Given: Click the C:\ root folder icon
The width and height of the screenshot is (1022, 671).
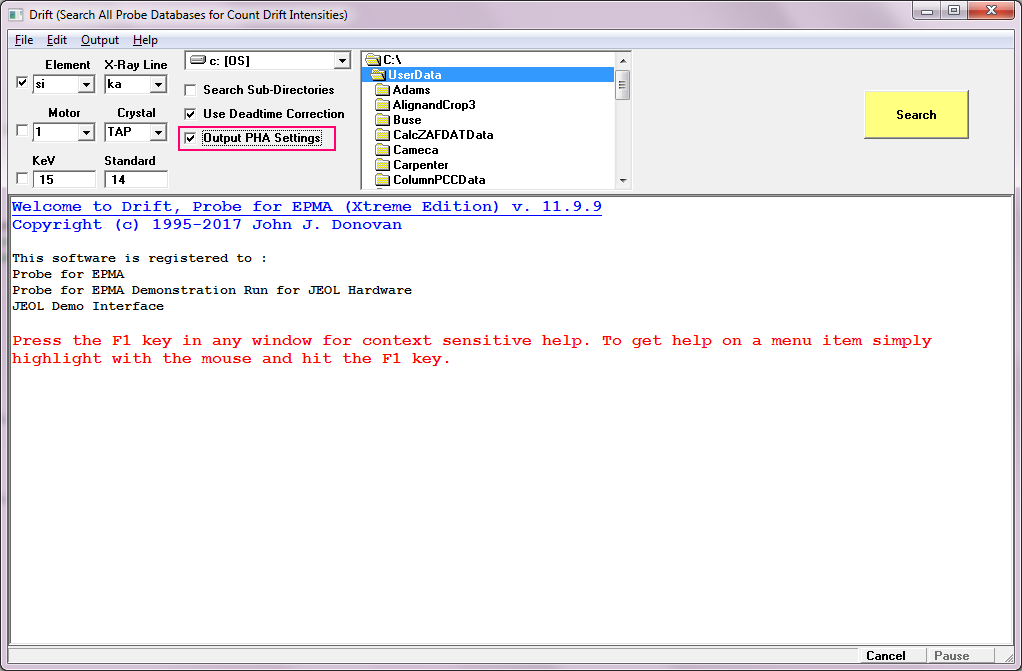Looking at the screenshot, I should pos(373,60).
